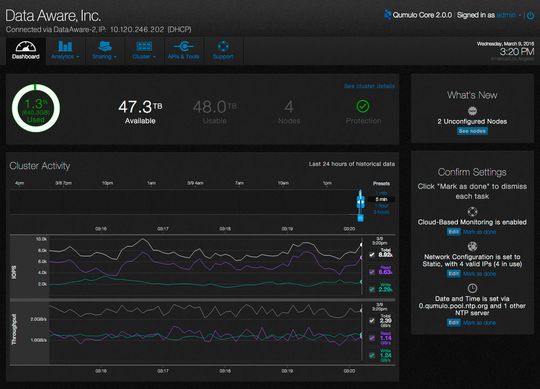Click the Network Configuration globe icon

coord(472,246)
